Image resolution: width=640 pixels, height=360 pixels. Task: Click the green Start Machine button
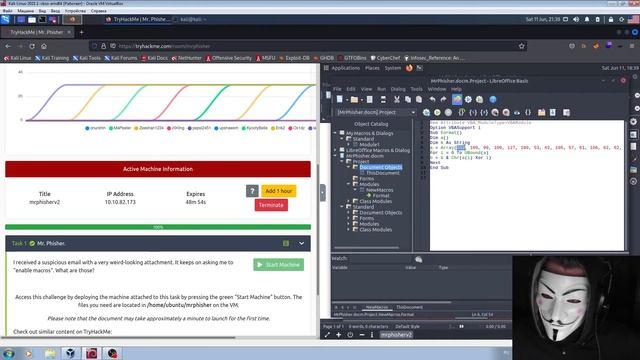click(278, 265)
